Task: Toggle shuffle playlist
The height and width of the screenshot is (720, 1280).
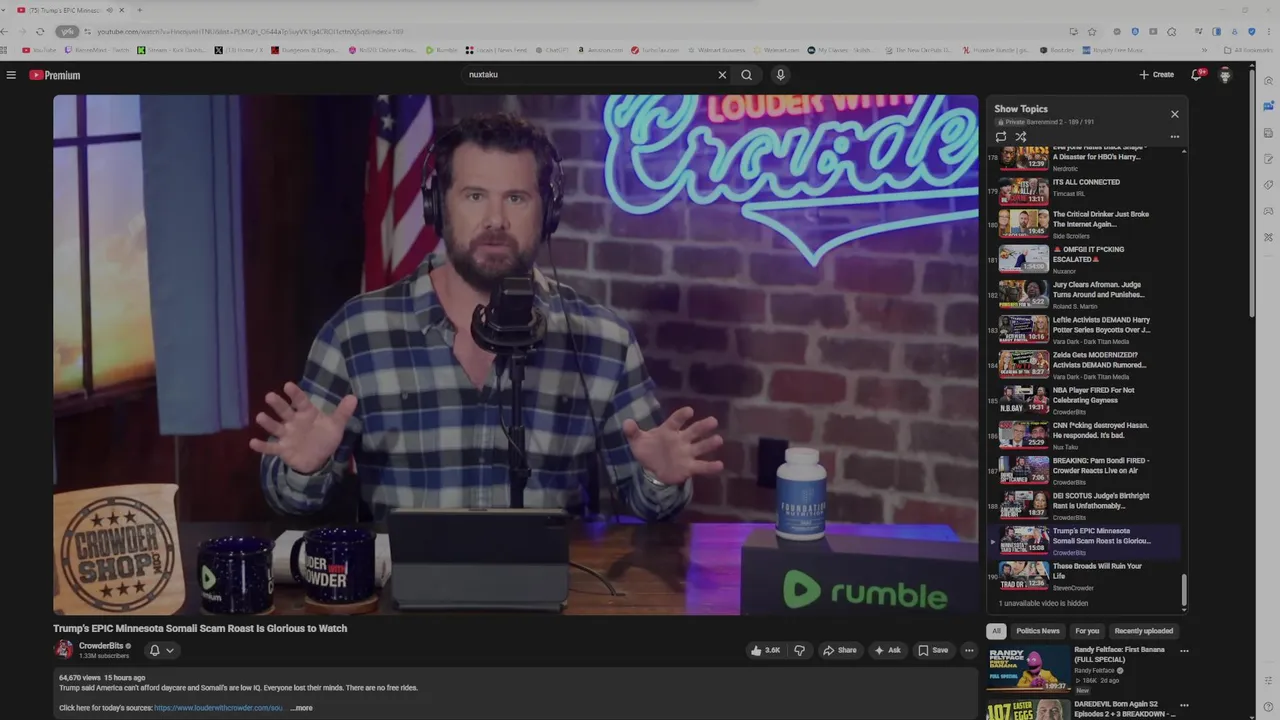Action: pos(1021,137)
